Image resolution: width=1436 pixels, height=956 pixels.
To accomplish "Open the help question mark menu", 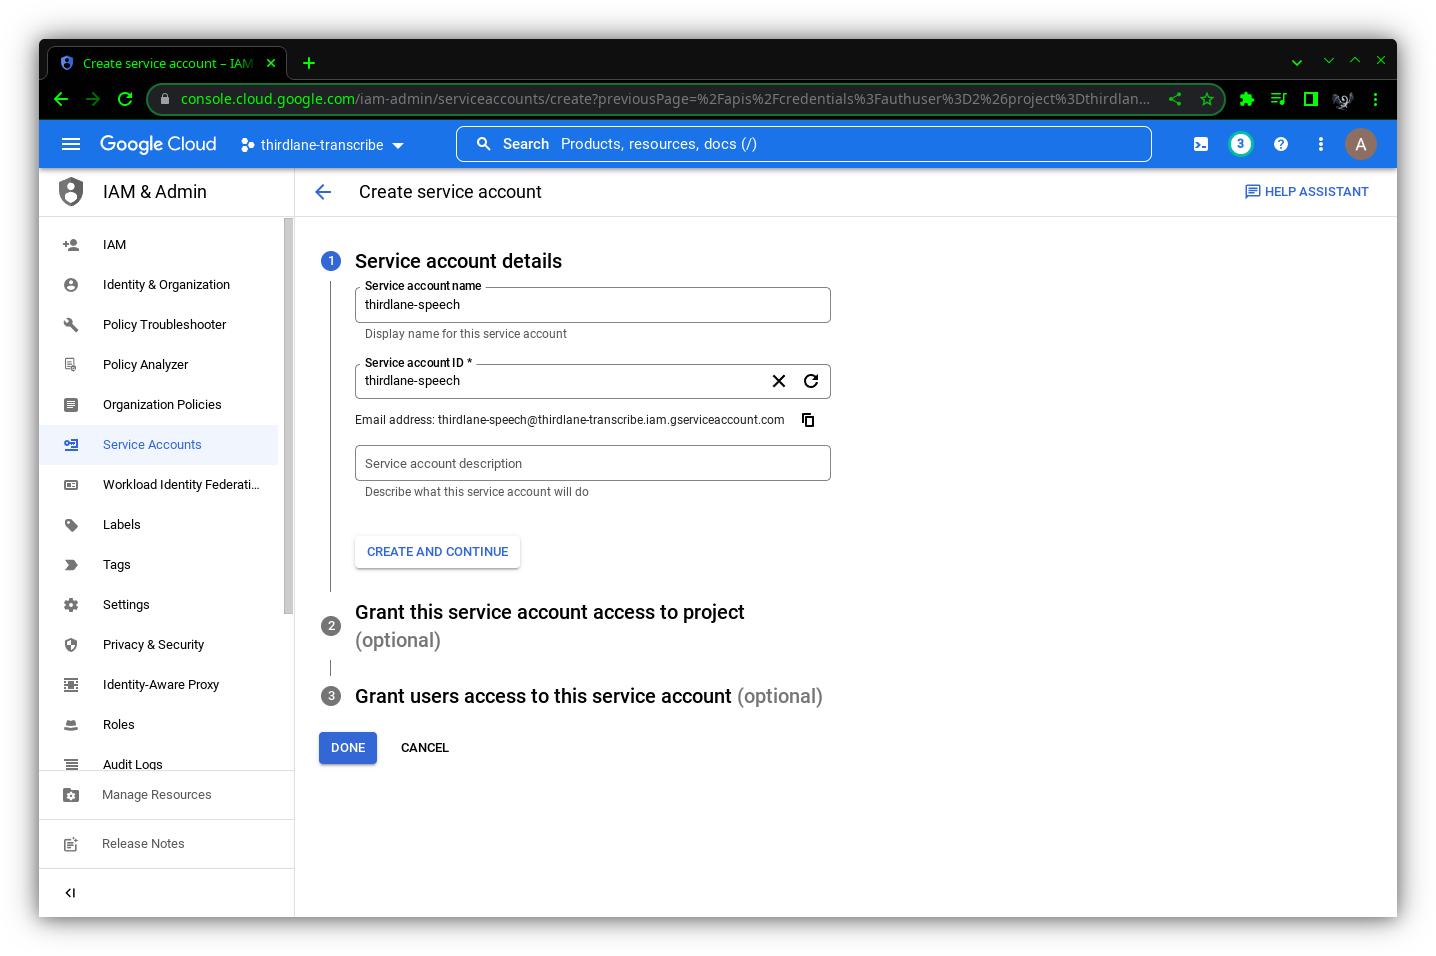I will pos(1281,144).
